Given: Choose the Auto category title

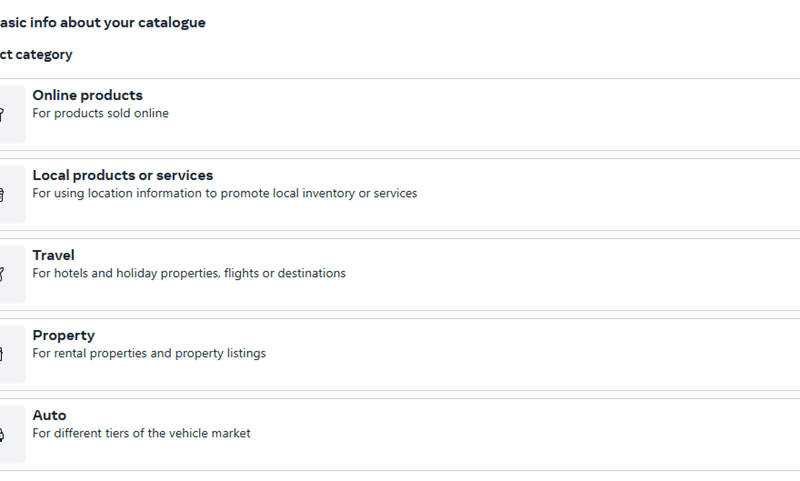Looking at the screenshot, I should [49, 416].
